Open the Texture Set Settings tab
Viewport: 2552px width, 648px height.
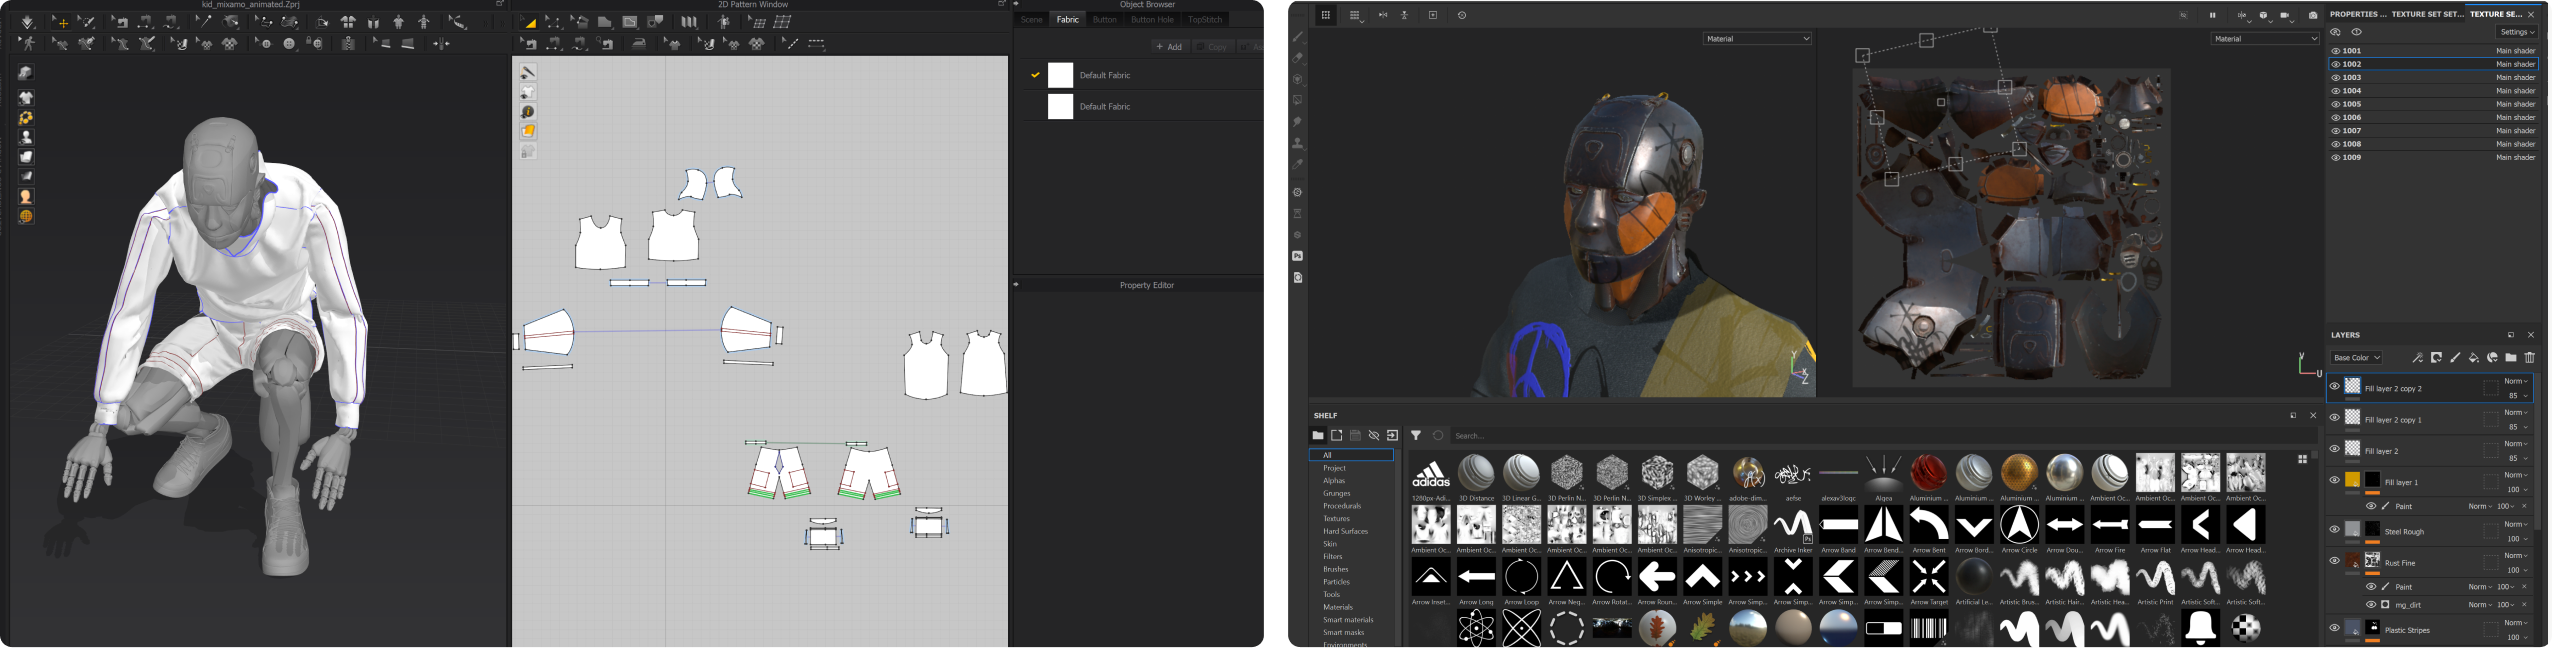click(2427, 14)
